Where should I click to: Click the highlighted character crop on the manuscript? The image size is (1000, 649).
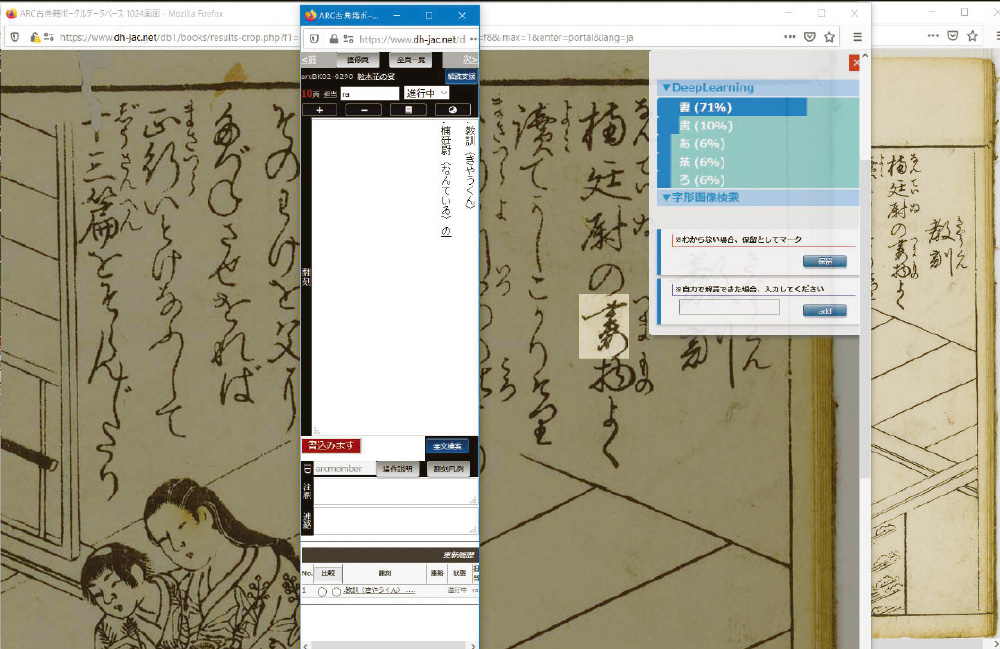point(603,326)
